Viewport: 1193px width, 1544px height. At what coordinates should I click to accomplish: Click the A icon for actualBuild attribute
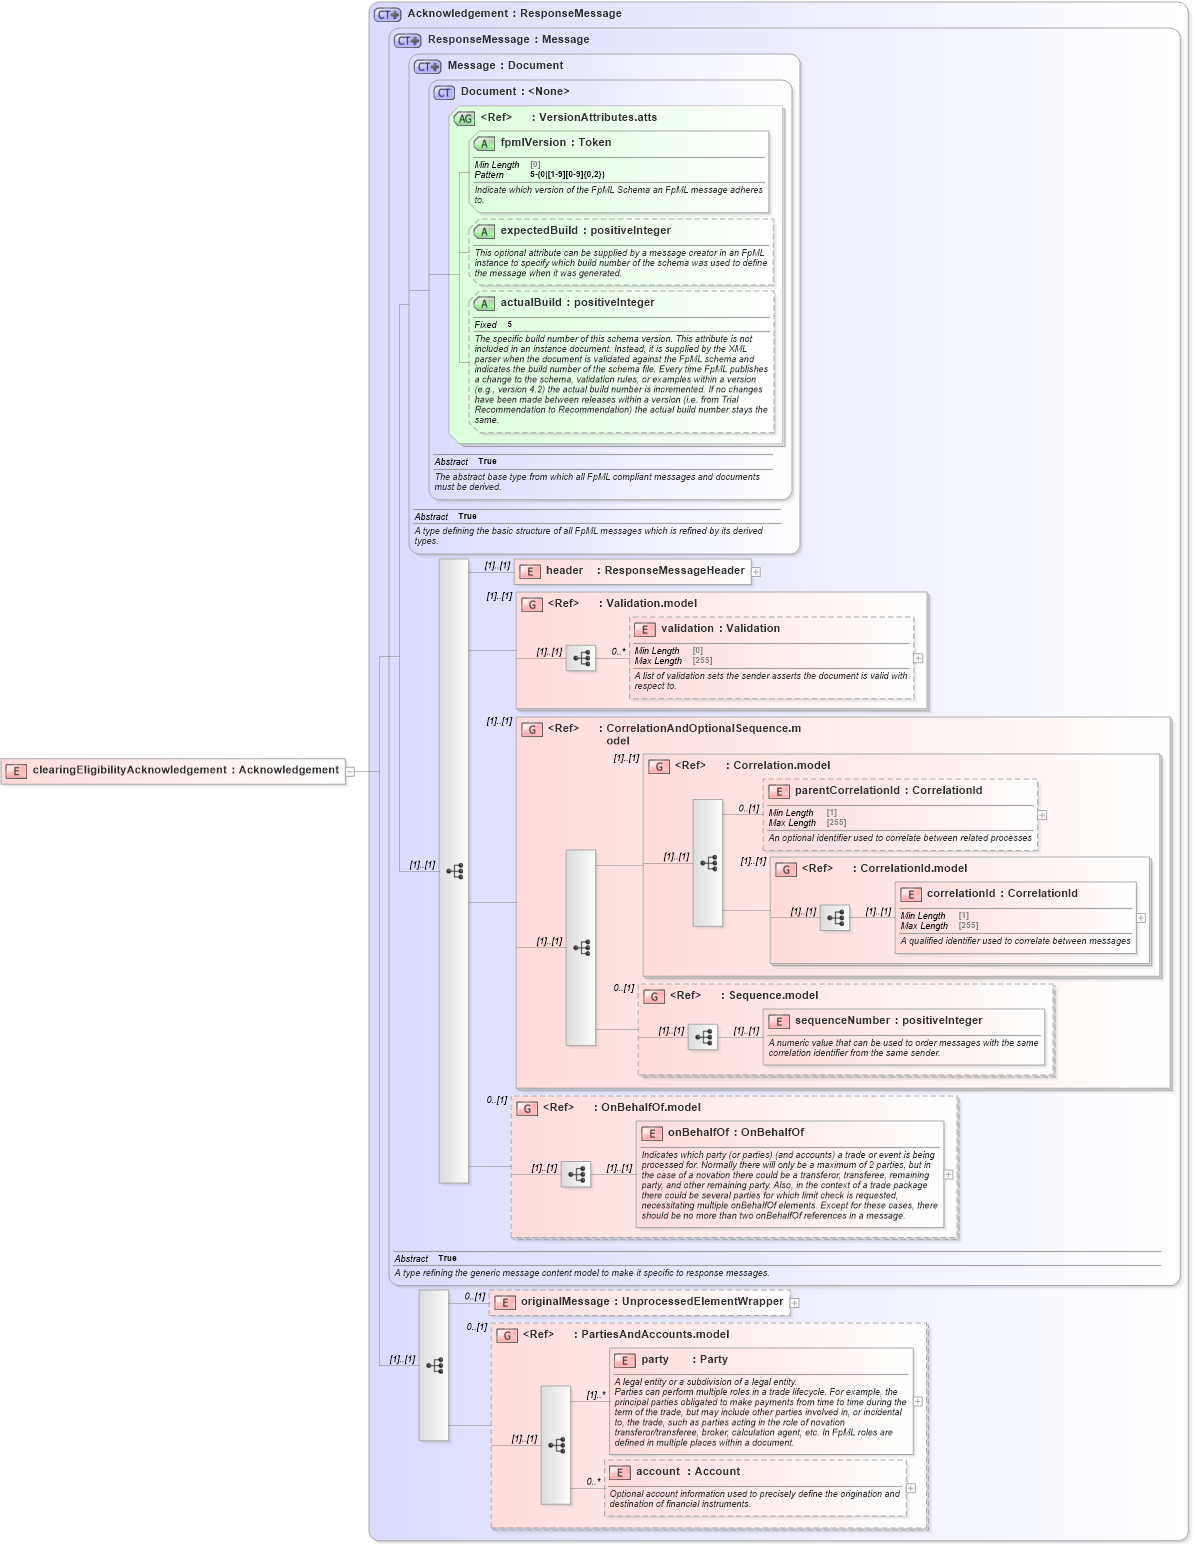click(485, 301)
